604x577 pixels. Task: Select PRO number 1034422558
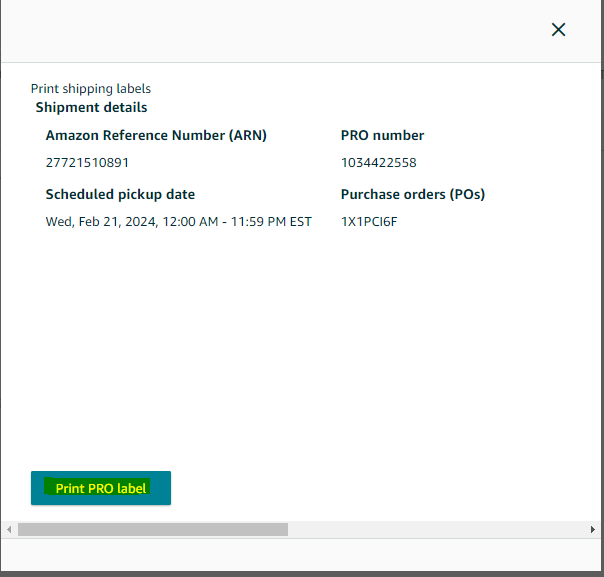tap(379, 163)
